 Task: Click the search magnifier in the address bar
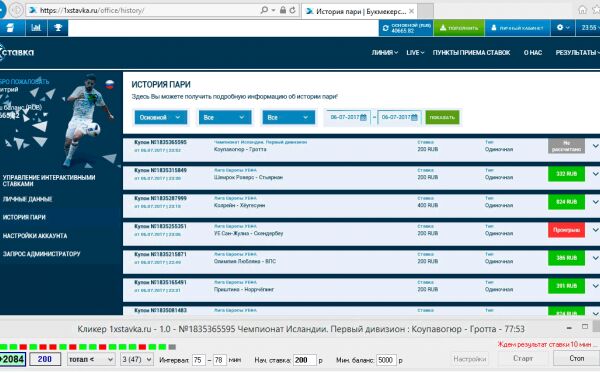(x=264, y=10)
